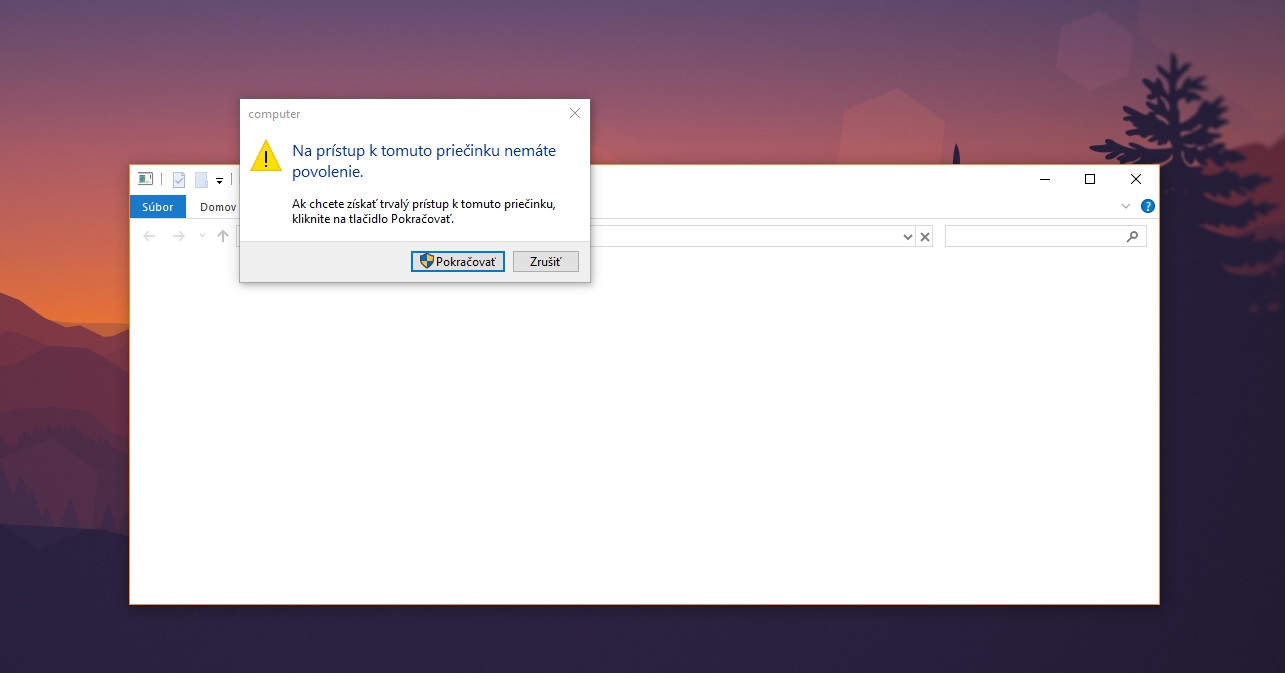Screen dimensions: 1285x673
Task: Go up one folder level arrow
Action: pos(223,236)
